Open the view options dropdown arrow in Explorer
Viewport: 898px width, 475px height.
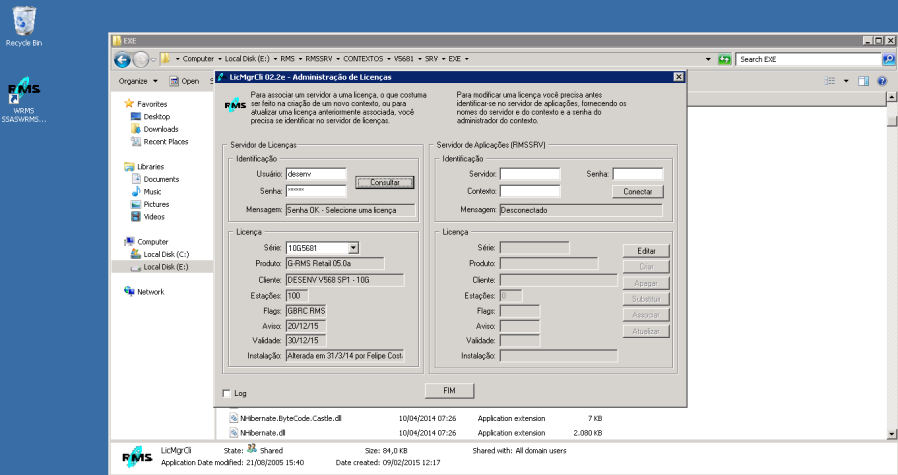(x=846, y=81)
